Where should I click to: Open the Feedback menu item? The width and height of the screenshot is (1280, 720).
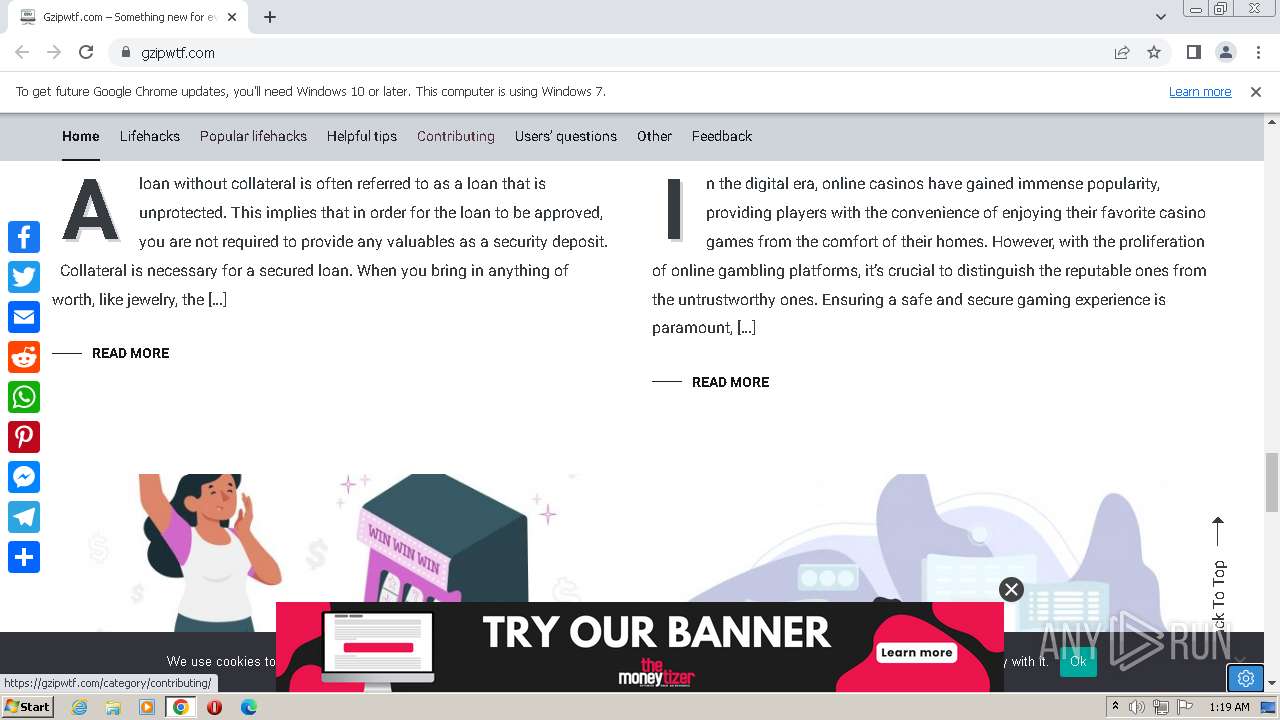(x=722, y=136)
